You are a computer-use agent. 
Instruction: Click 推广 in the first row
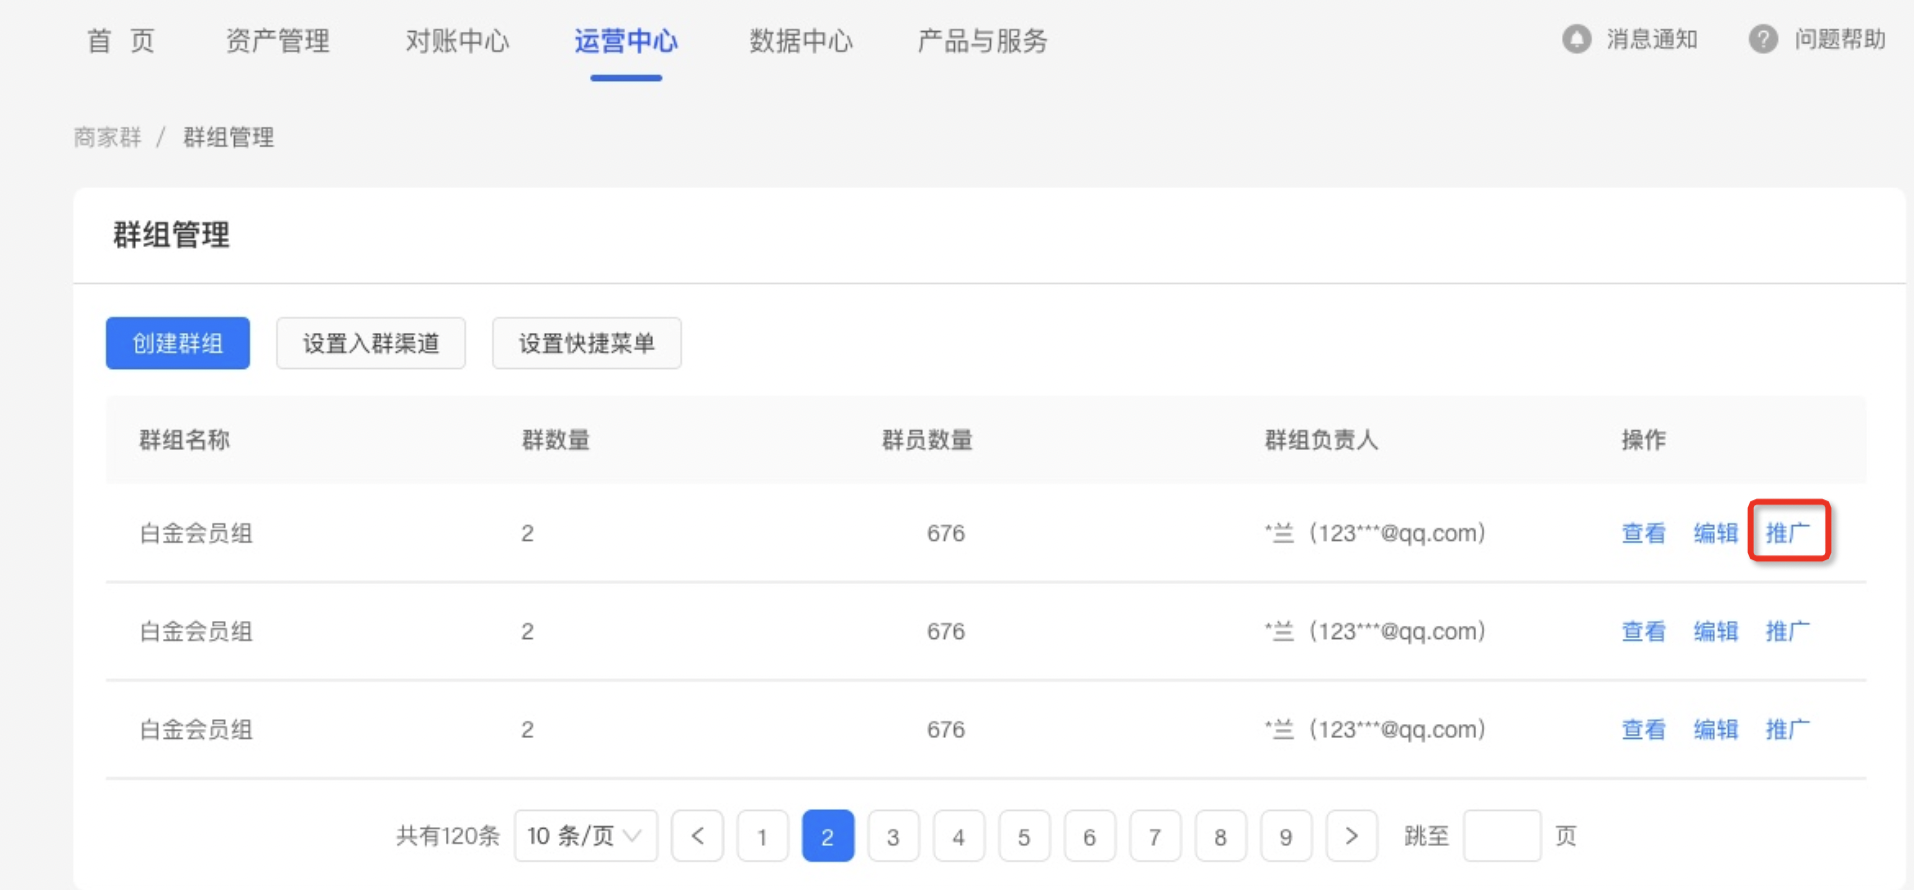1788,533
